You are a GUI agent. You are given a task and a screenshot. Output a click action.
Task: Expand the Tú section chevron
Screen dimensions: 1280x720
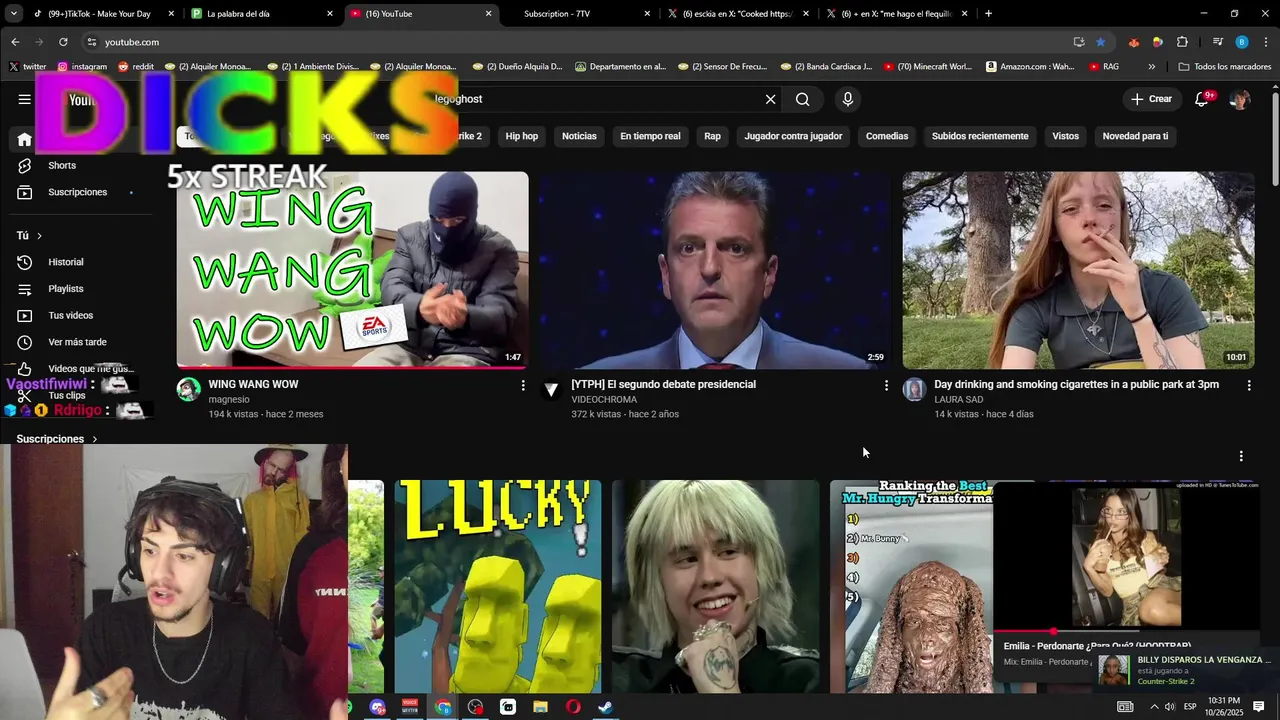(39, 236)
